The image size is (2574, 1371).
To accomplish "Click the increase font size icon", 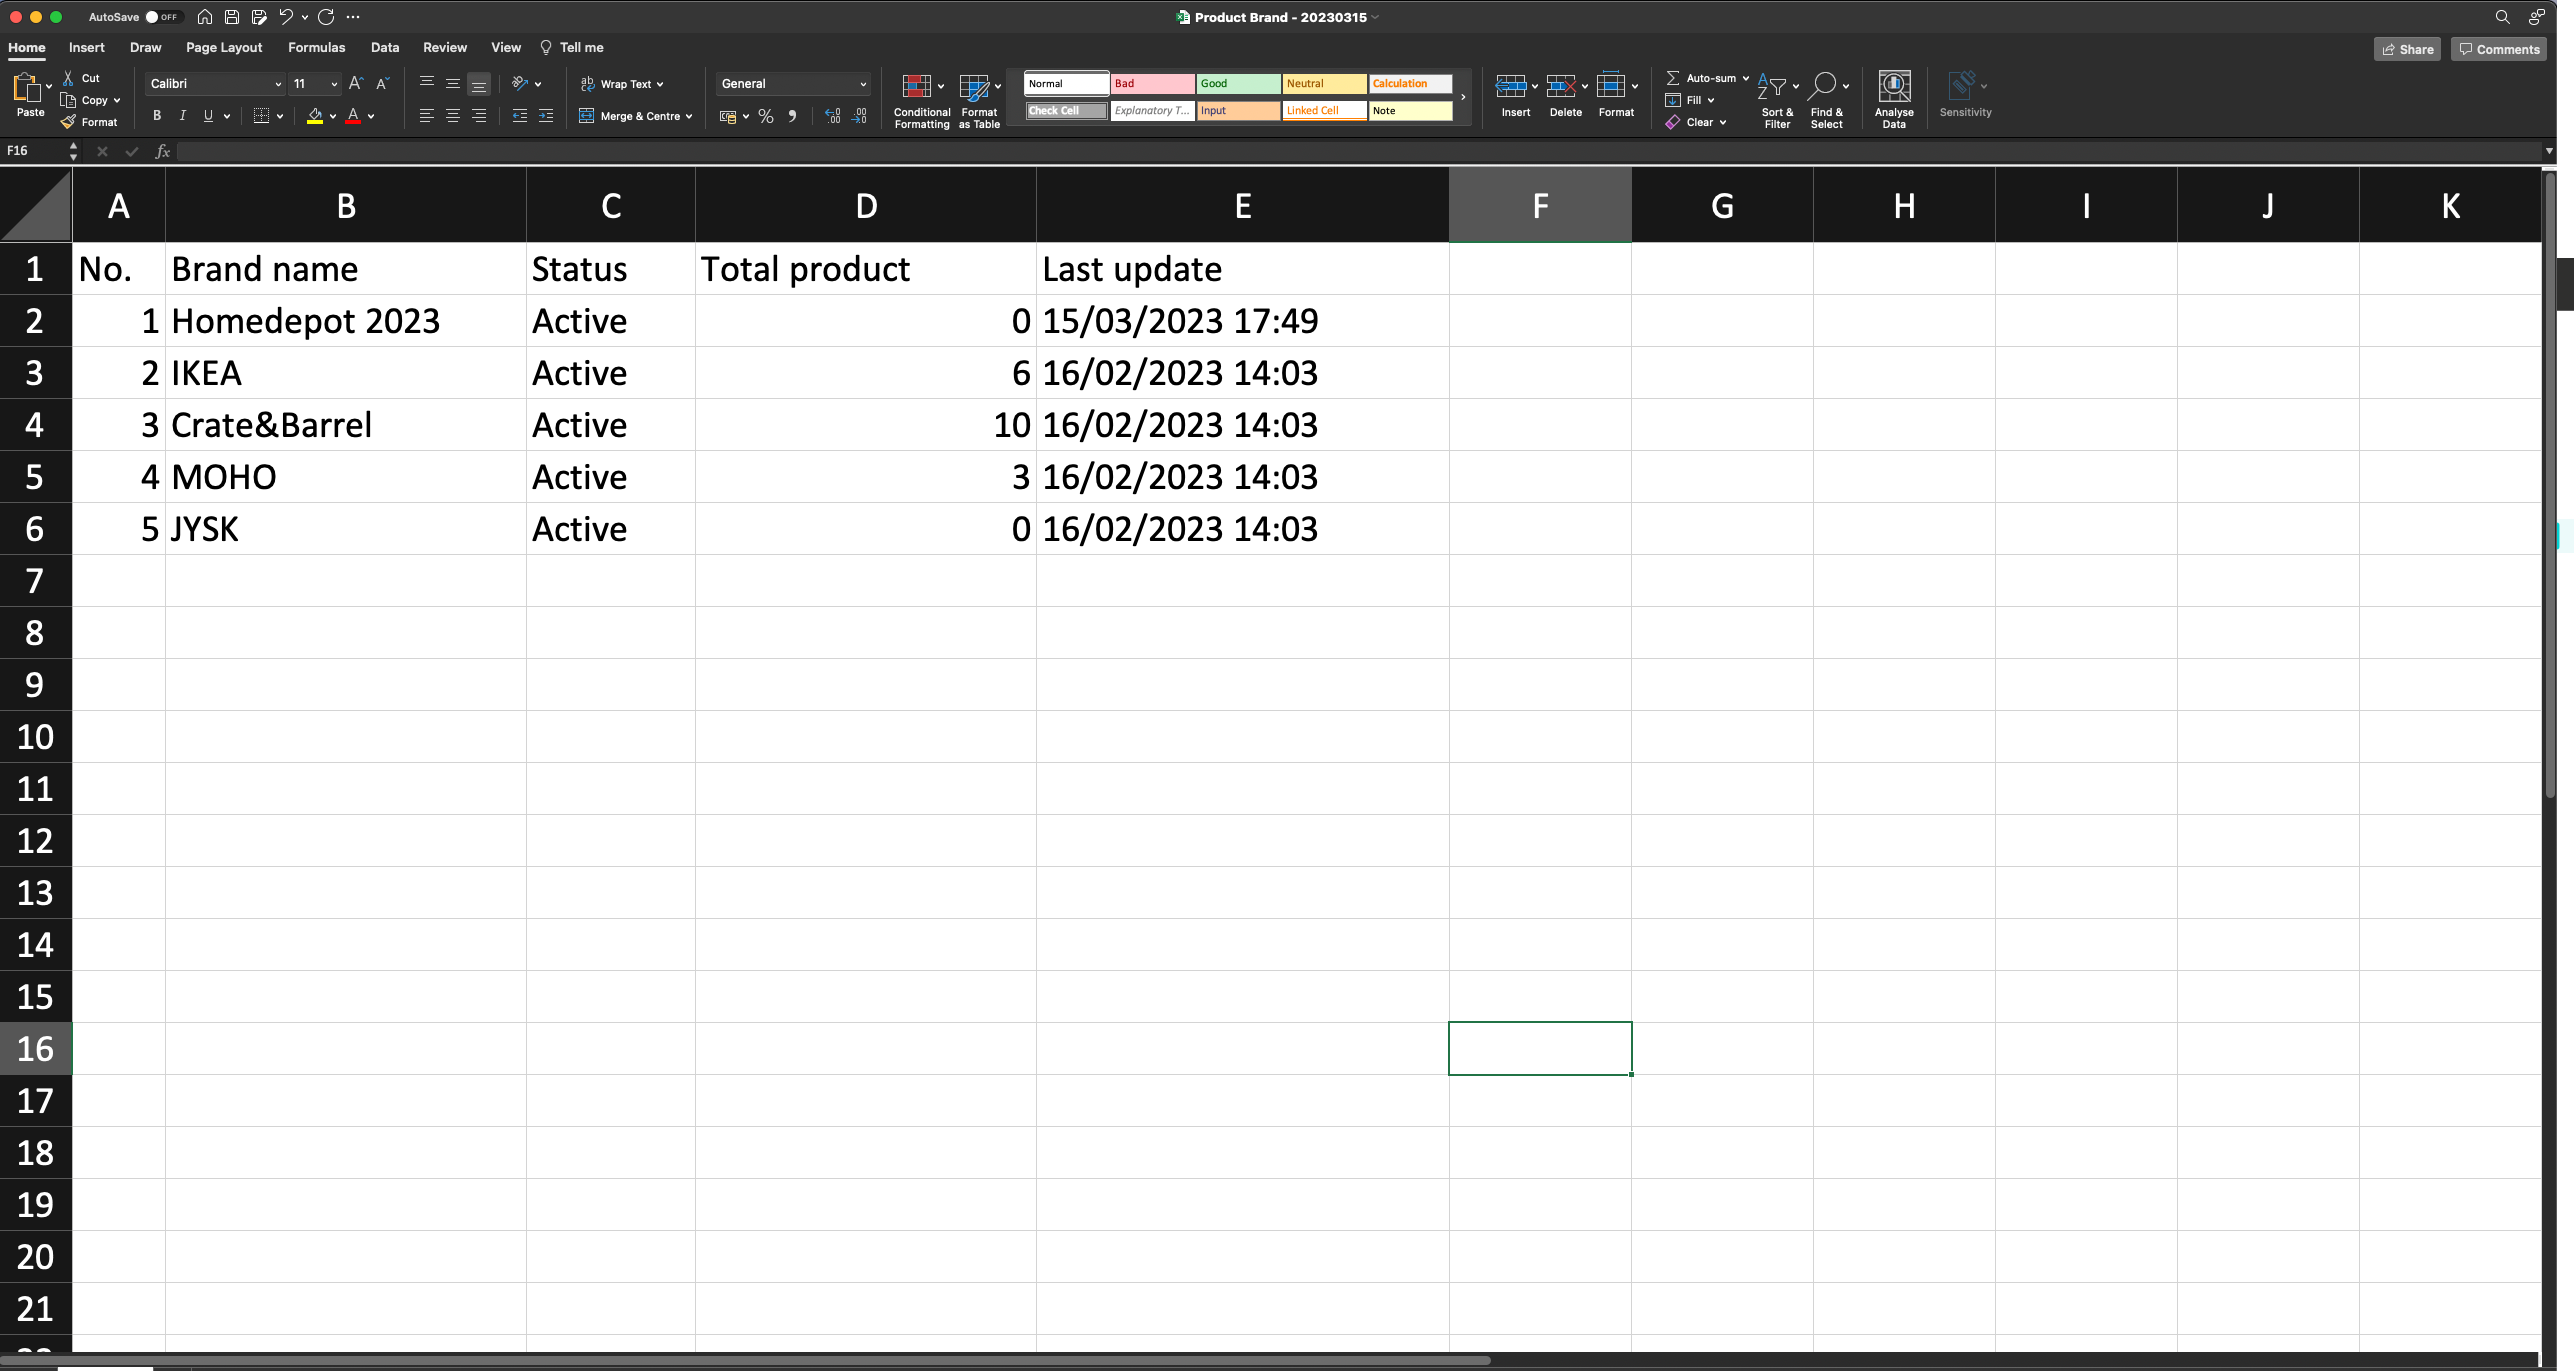I will click(x=355, y=84).
